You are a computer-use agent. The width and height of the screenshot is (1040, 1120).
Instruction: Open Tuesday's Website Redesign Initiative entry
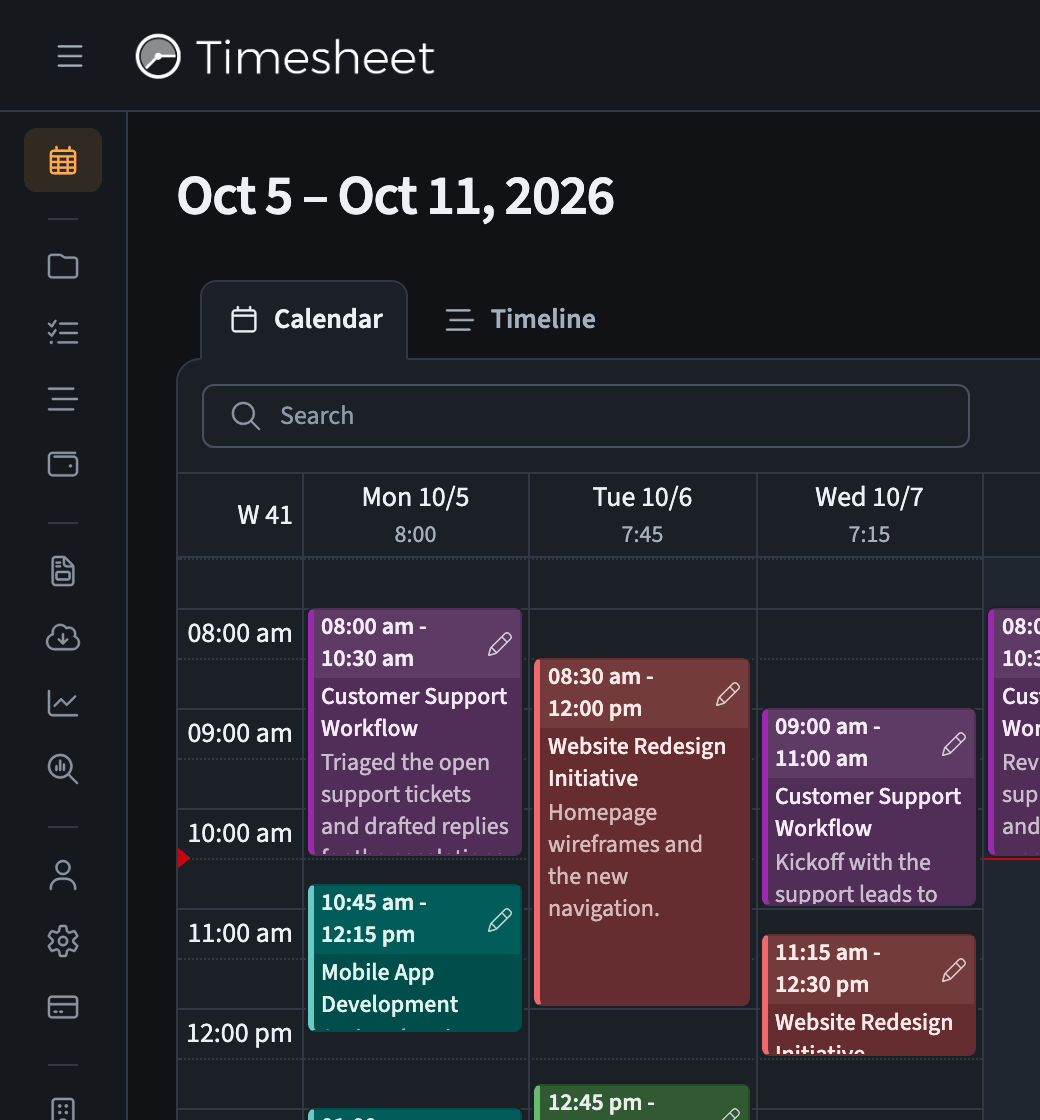642,832
